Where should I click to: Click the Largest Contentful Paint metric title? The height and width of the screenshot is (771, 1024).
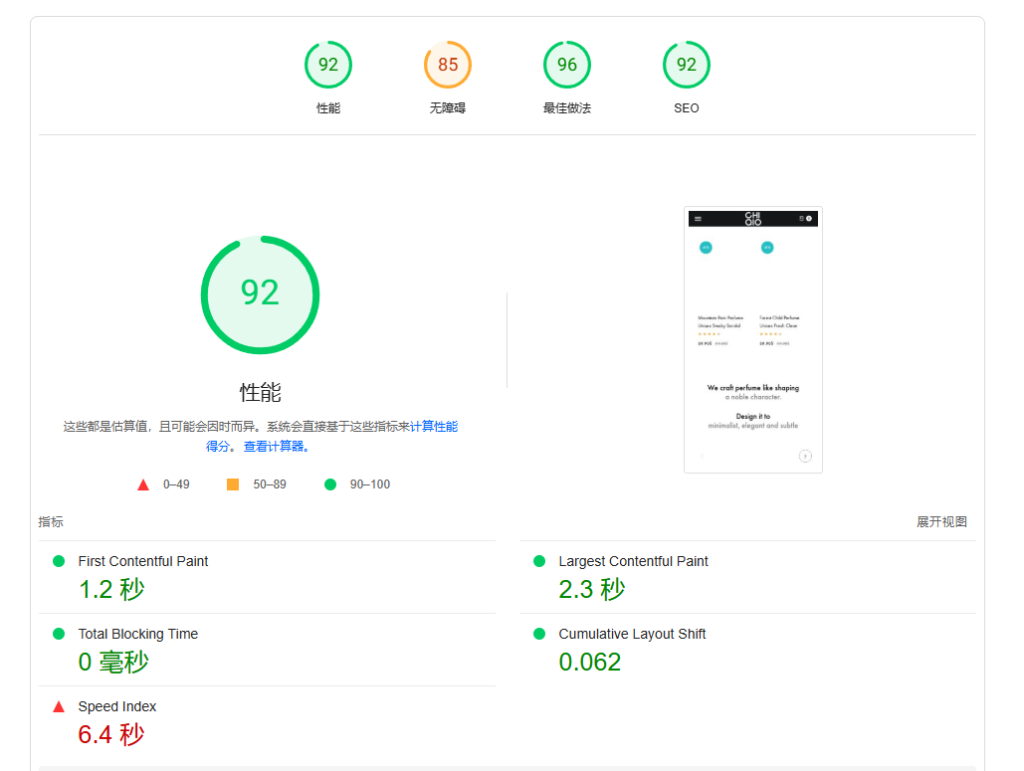[633, 561]
